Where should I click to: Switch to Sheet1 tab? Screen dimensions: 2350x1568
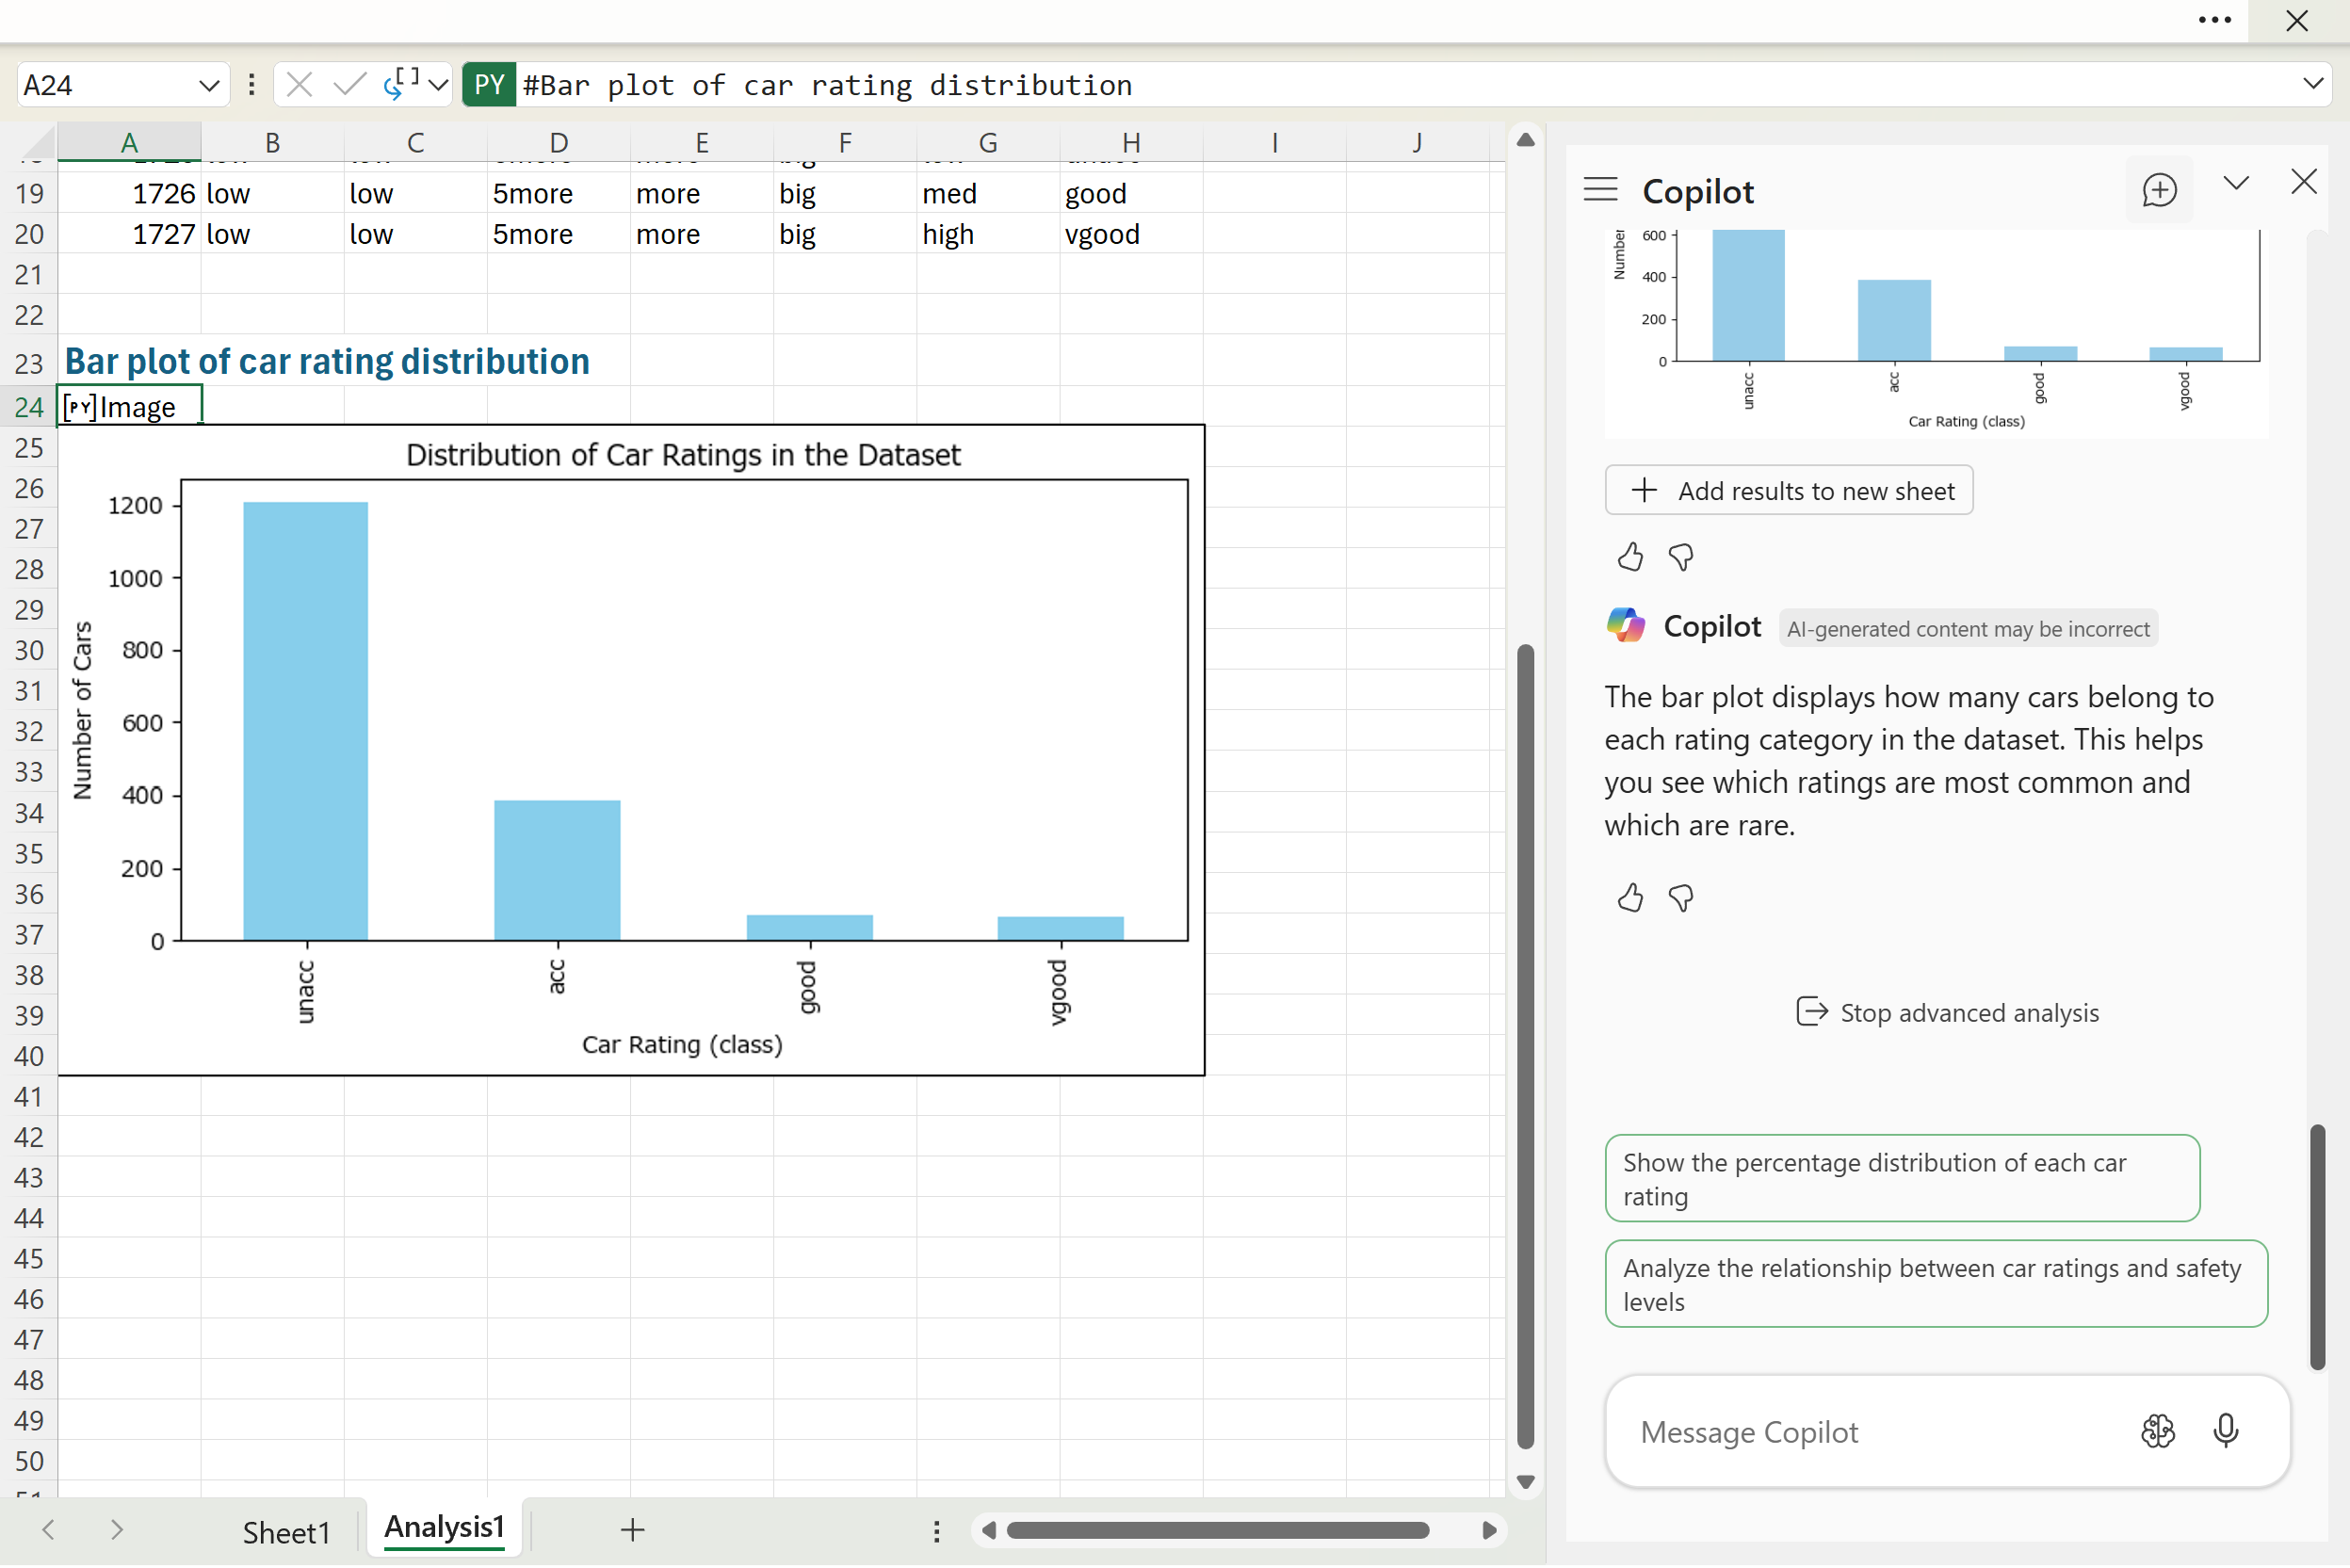(x=286, y=1531)
